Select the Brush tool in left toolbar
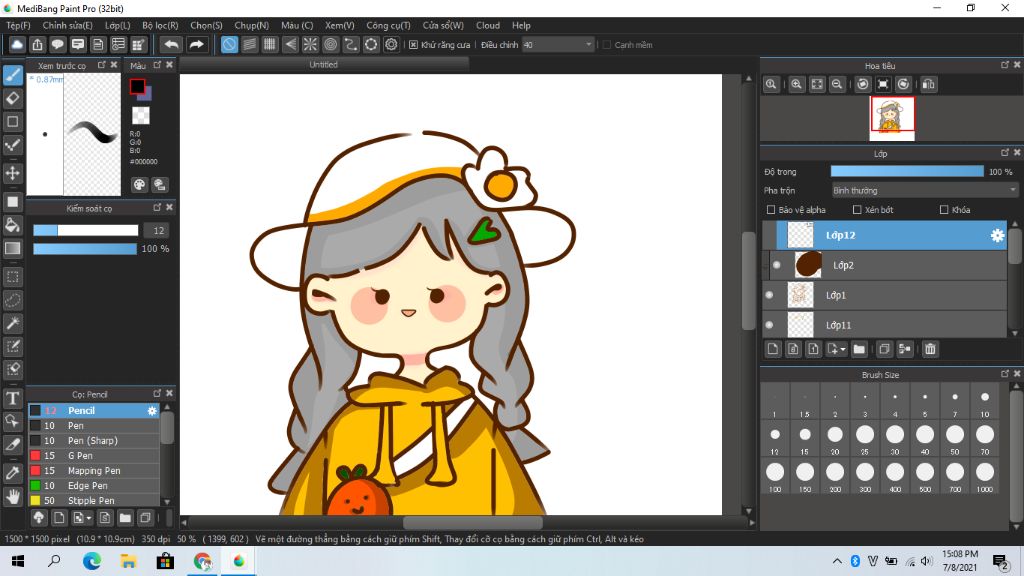The width and height of the screenshot is (1024, 576). coord(13,76)
